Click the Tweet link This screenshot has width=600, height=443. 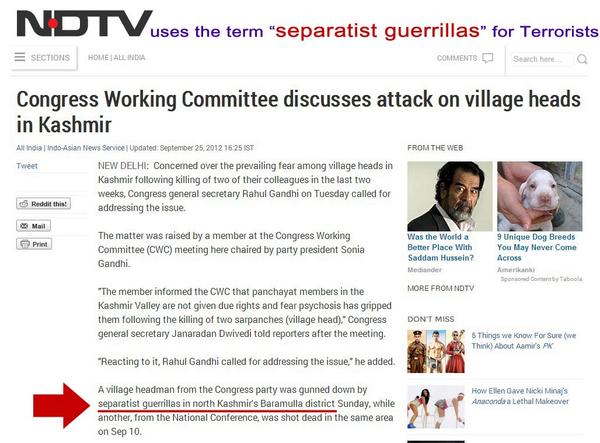click(x=27, y=166)
